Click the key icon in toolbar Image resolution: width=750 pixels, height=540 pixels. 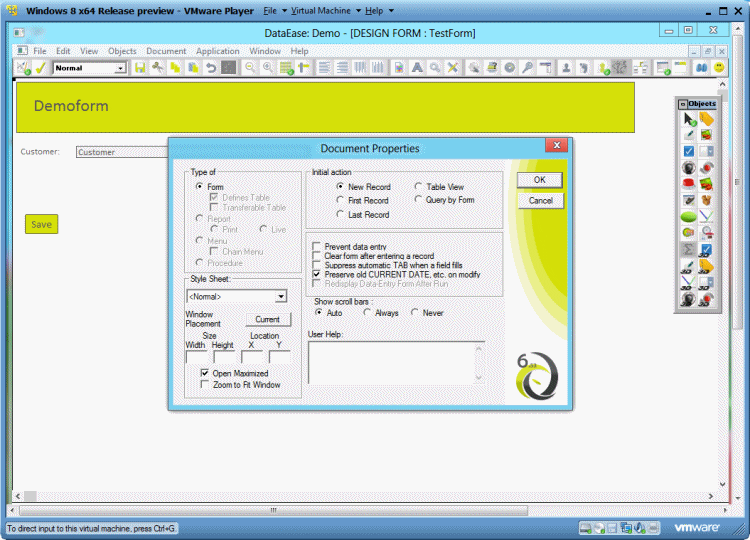pyautogui.click(x=527, y=68)
